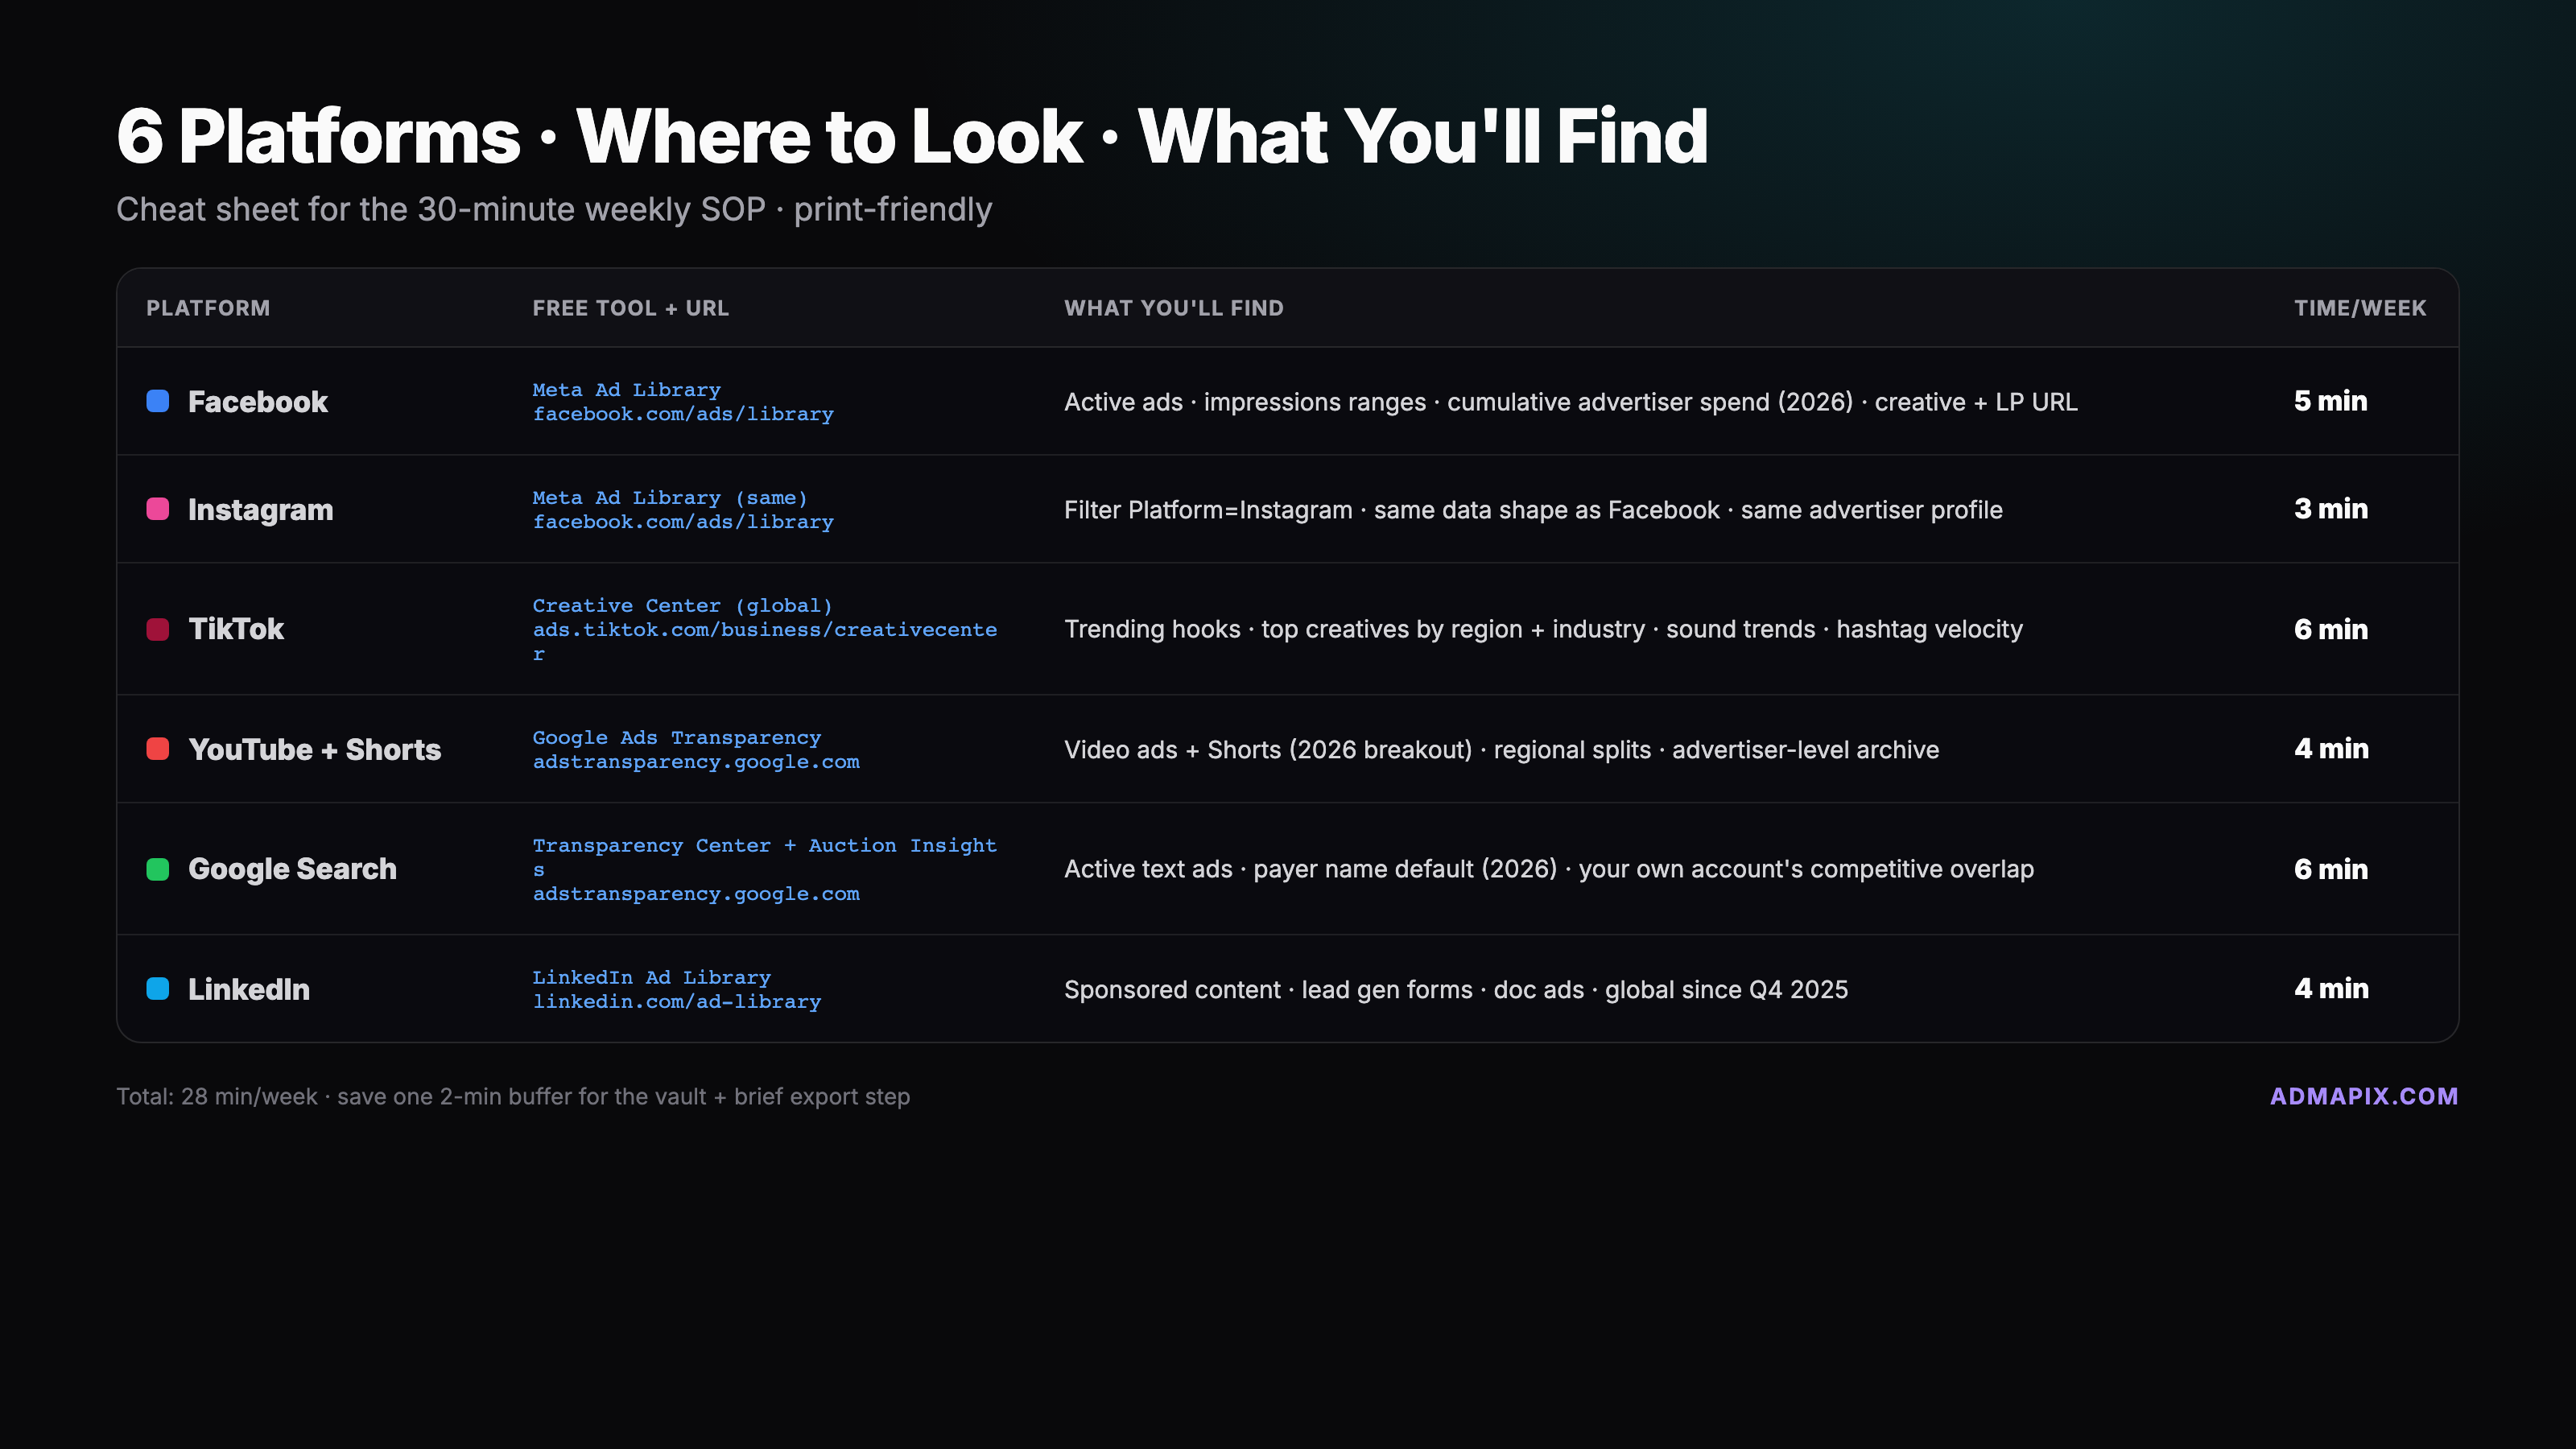This screenshot has width=2576, height=1449.
Task: Click the red YouTube + Shorts square
Action: [x=158, y=749]
